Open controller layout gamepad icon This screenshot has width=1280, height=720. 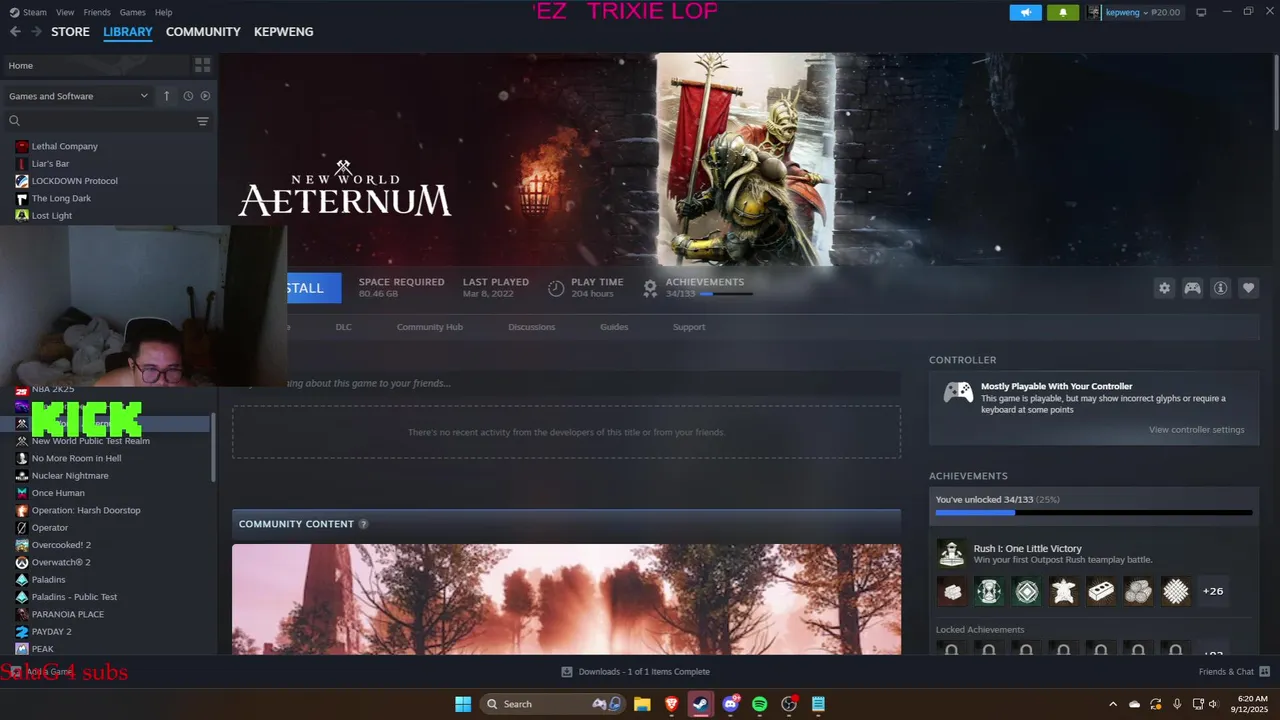click(1192, 288)
